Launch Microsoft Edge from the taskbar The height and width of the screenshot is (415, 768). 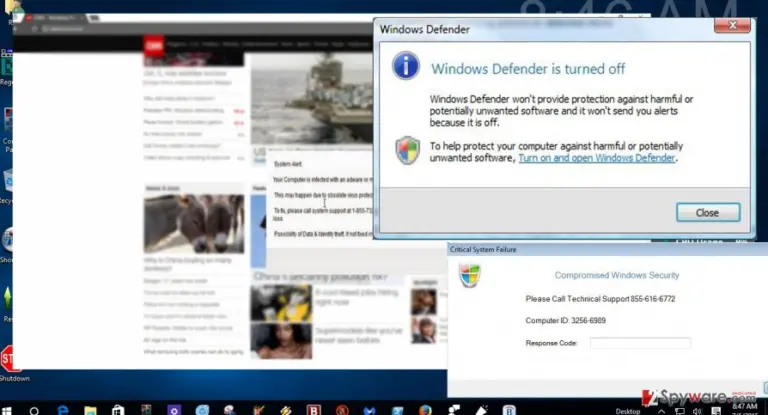click(63, 411)
